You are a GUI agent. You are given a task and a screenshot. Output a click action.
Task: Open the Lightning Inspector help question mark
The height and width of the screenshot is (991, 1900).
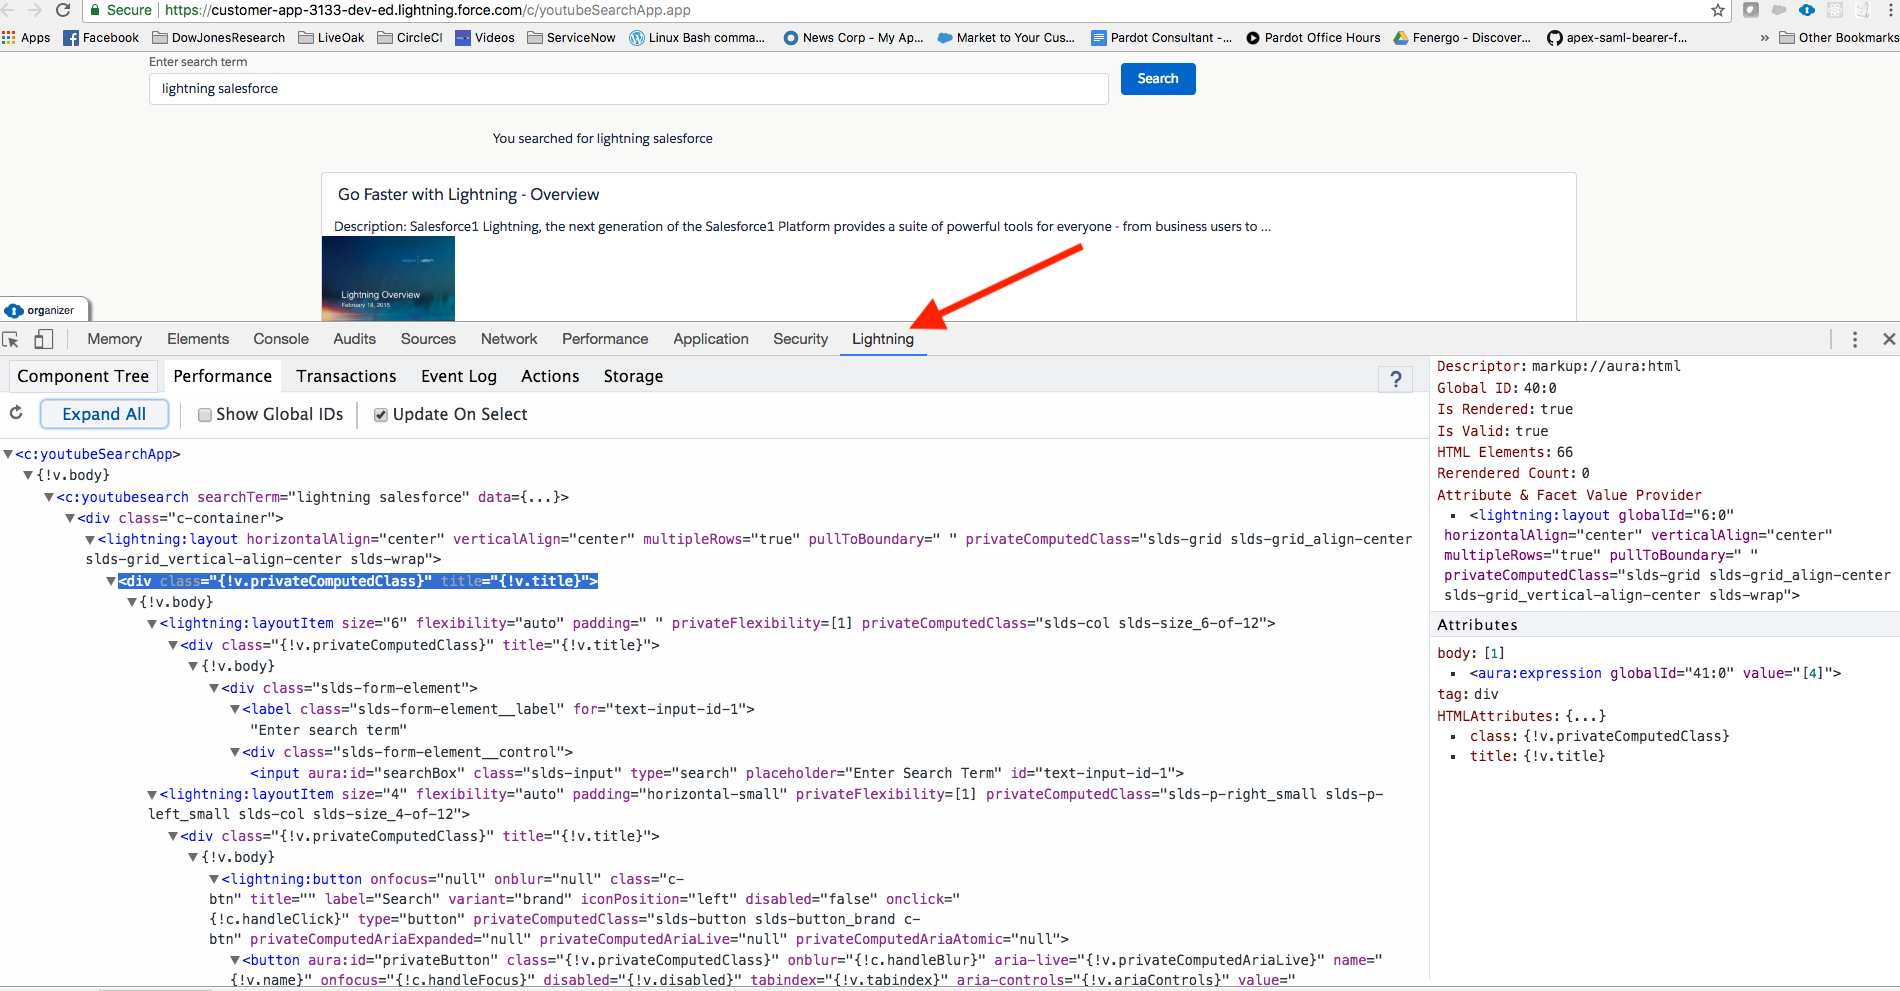point(1396,379)
